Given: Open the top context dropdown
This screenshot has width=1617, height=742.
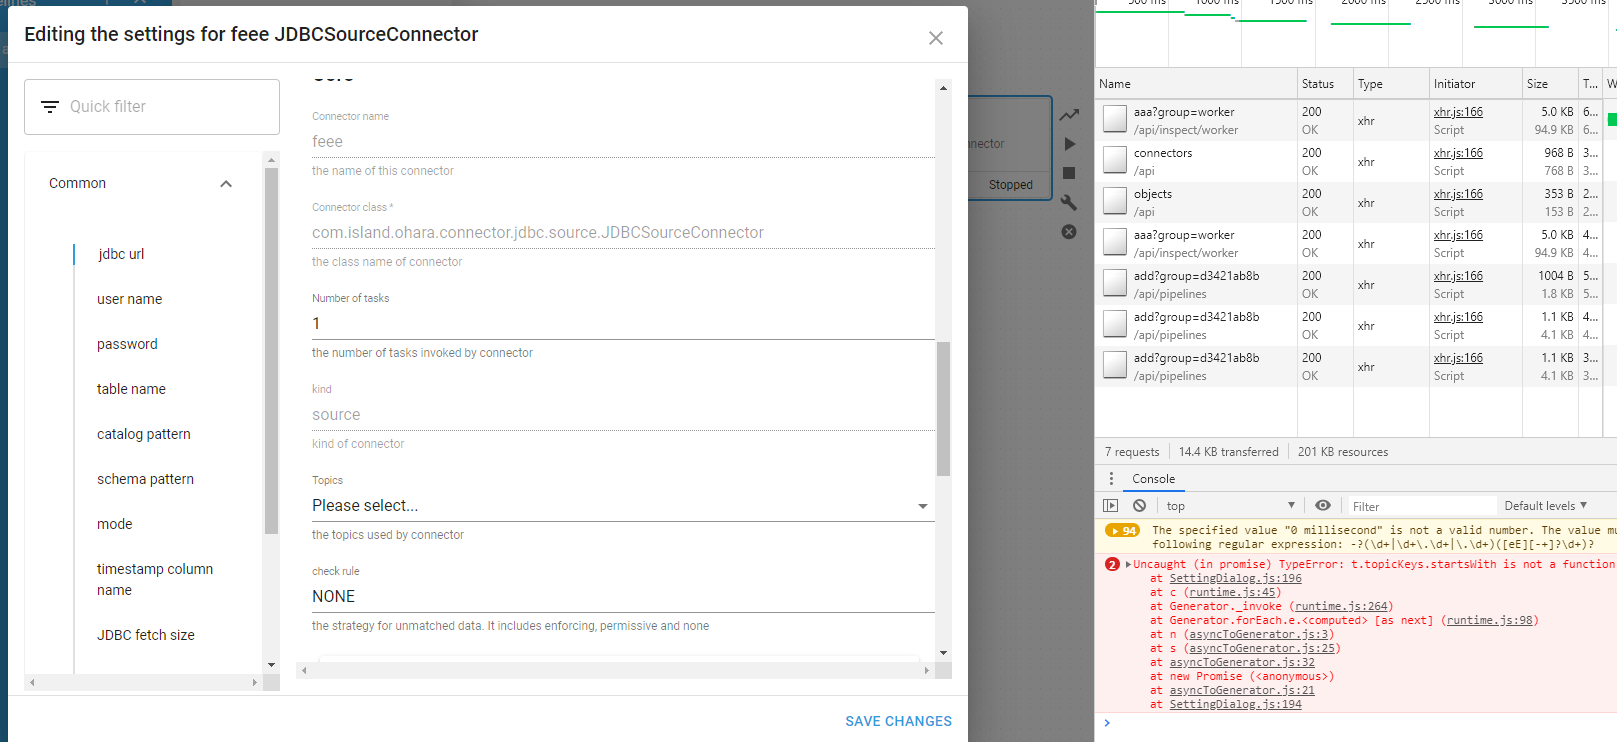Looking at the screenshot, I should [x=1230, y=506].
